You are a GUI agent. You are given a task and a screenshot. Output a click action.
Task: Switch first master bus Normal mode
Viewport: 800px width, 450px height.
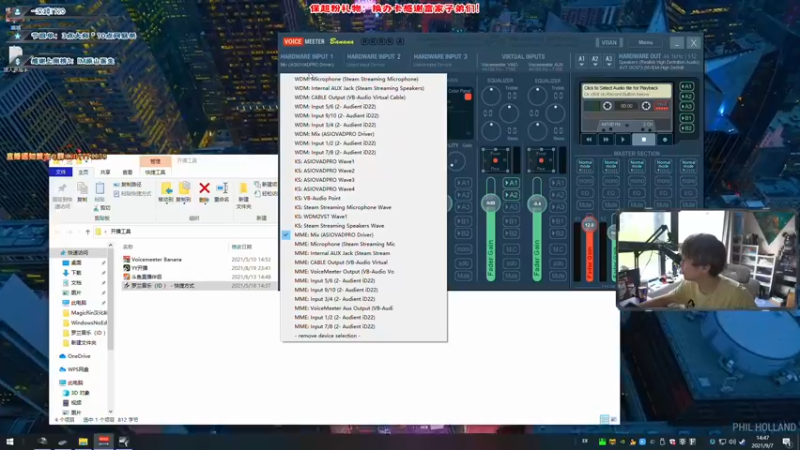[585, 165]
